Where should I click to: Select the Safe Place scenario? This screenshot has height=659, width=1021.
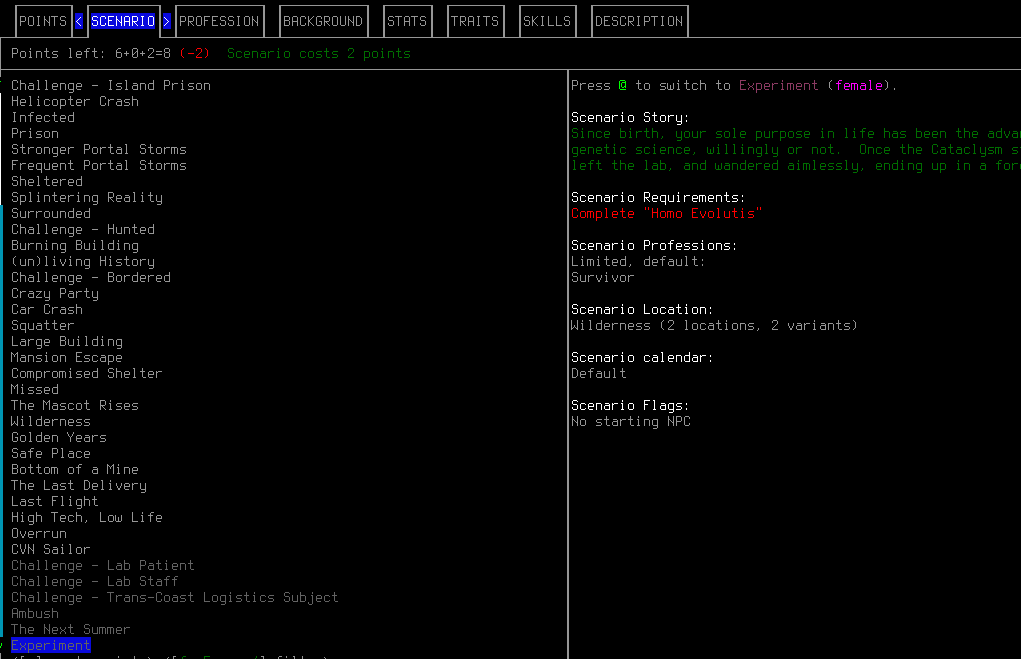tap(51, 453)
